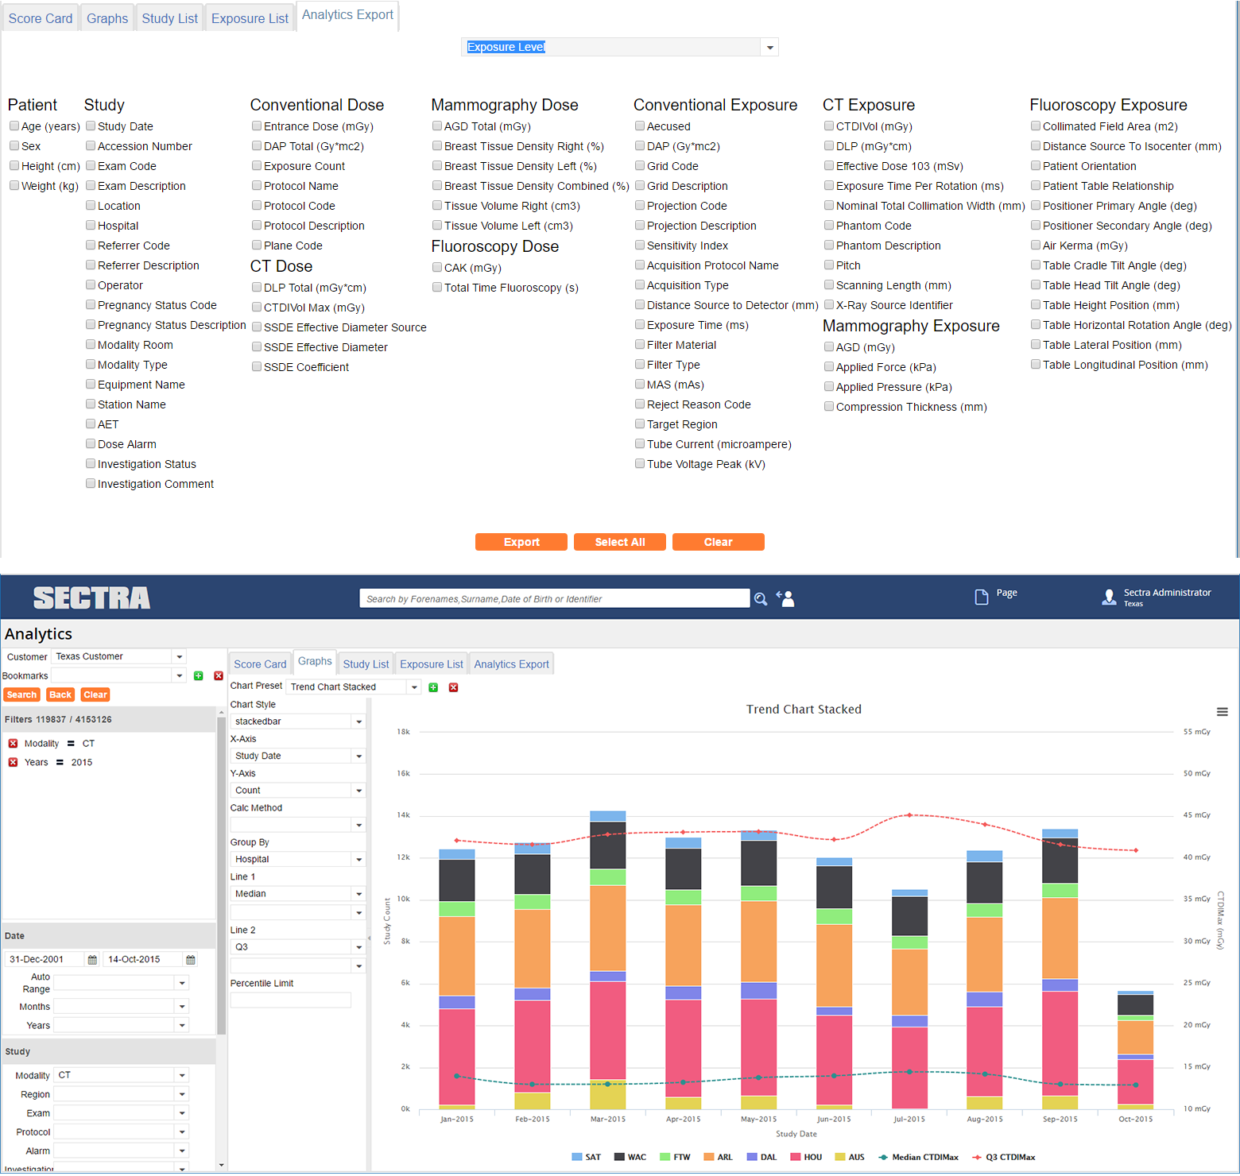Click the Export button
1240x1176 pixels.
click(x=520, y=541)
